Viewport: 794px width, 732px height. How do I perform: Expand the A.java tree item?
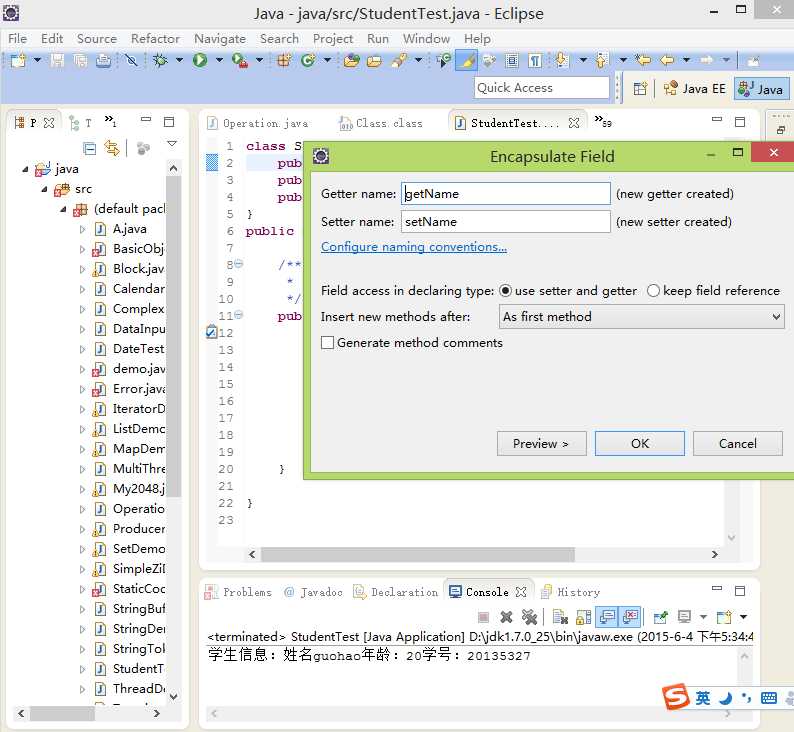(x=82, y=229)
